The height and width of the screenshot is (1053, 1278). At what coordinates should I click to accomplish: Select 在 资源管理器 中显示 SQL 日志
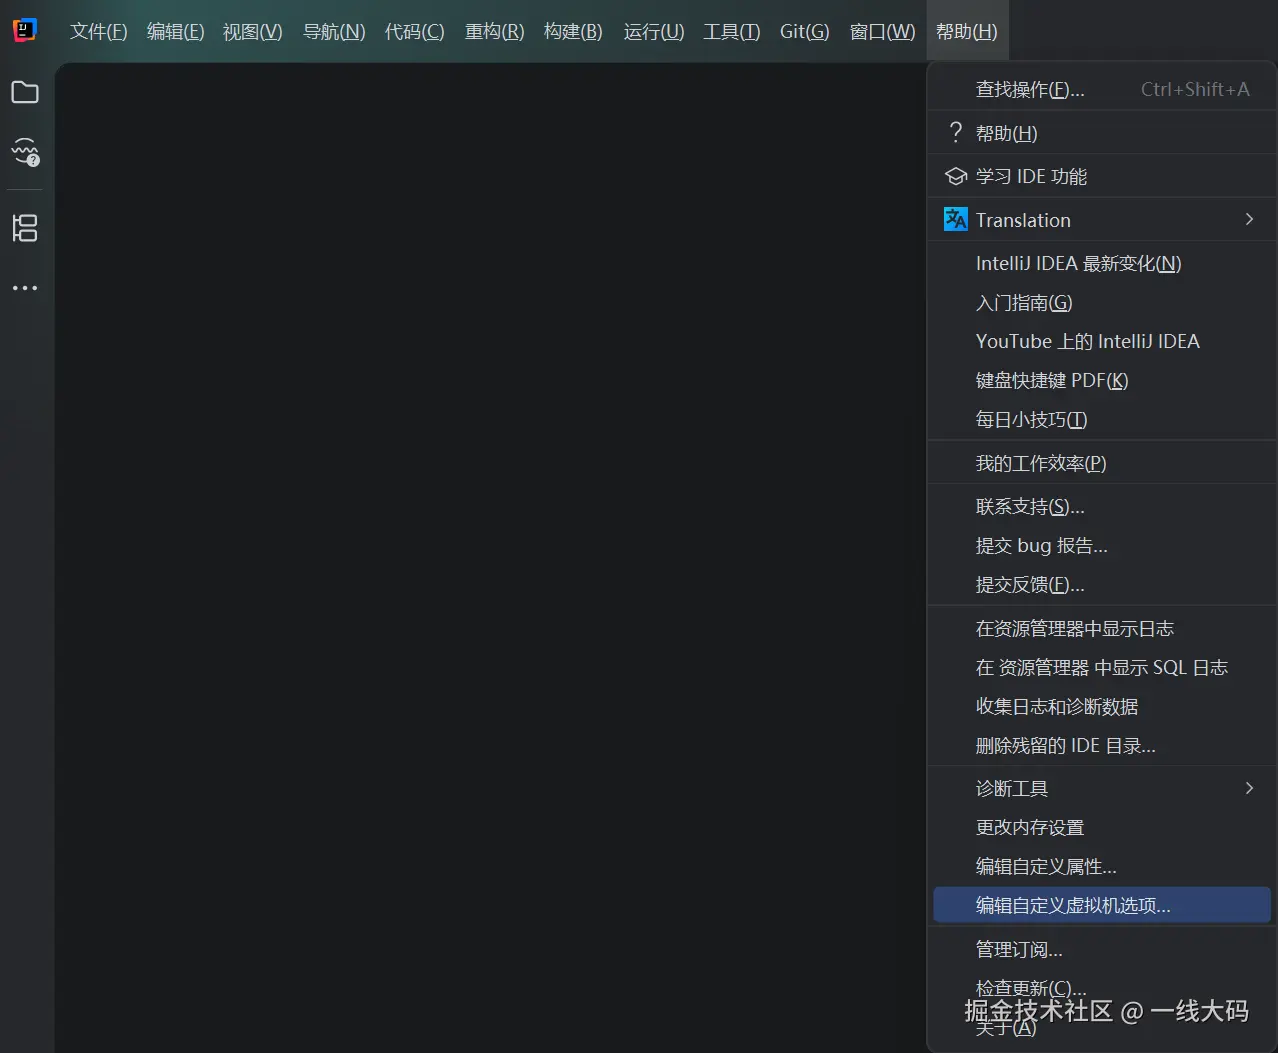click(x=1102, y=667)
